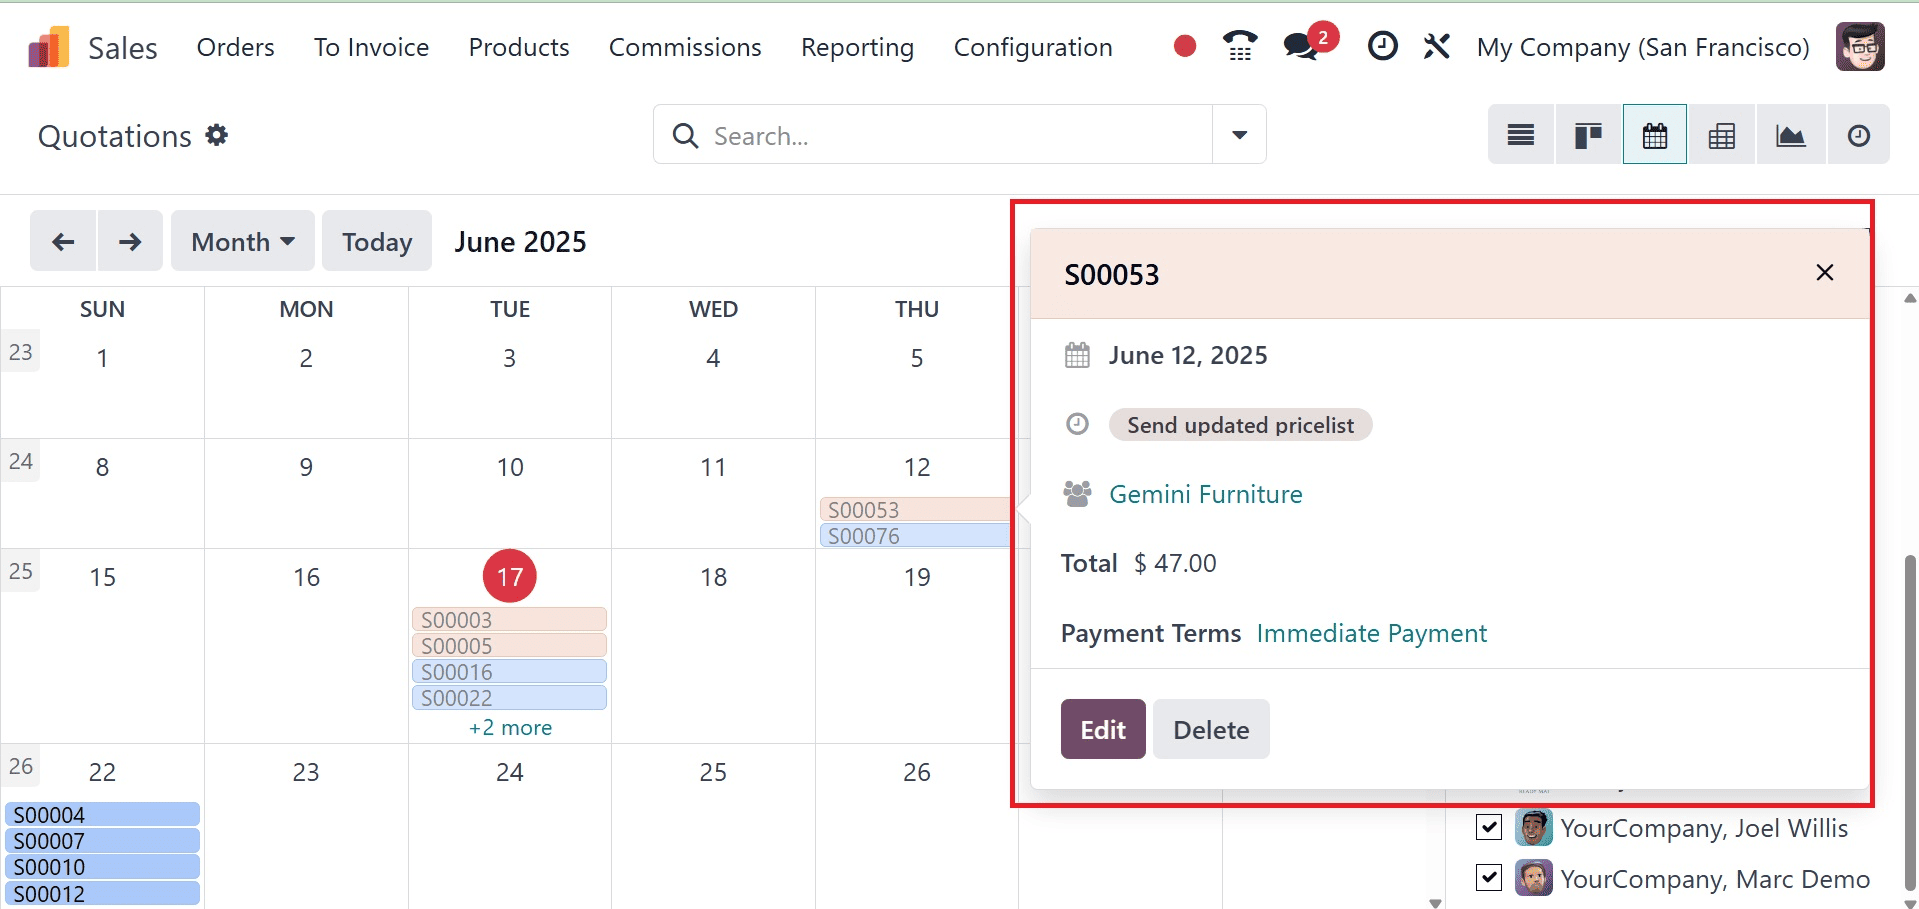Click the red recording dot icon
Screen dimensions: 1919x909
tap(1185, 46)
